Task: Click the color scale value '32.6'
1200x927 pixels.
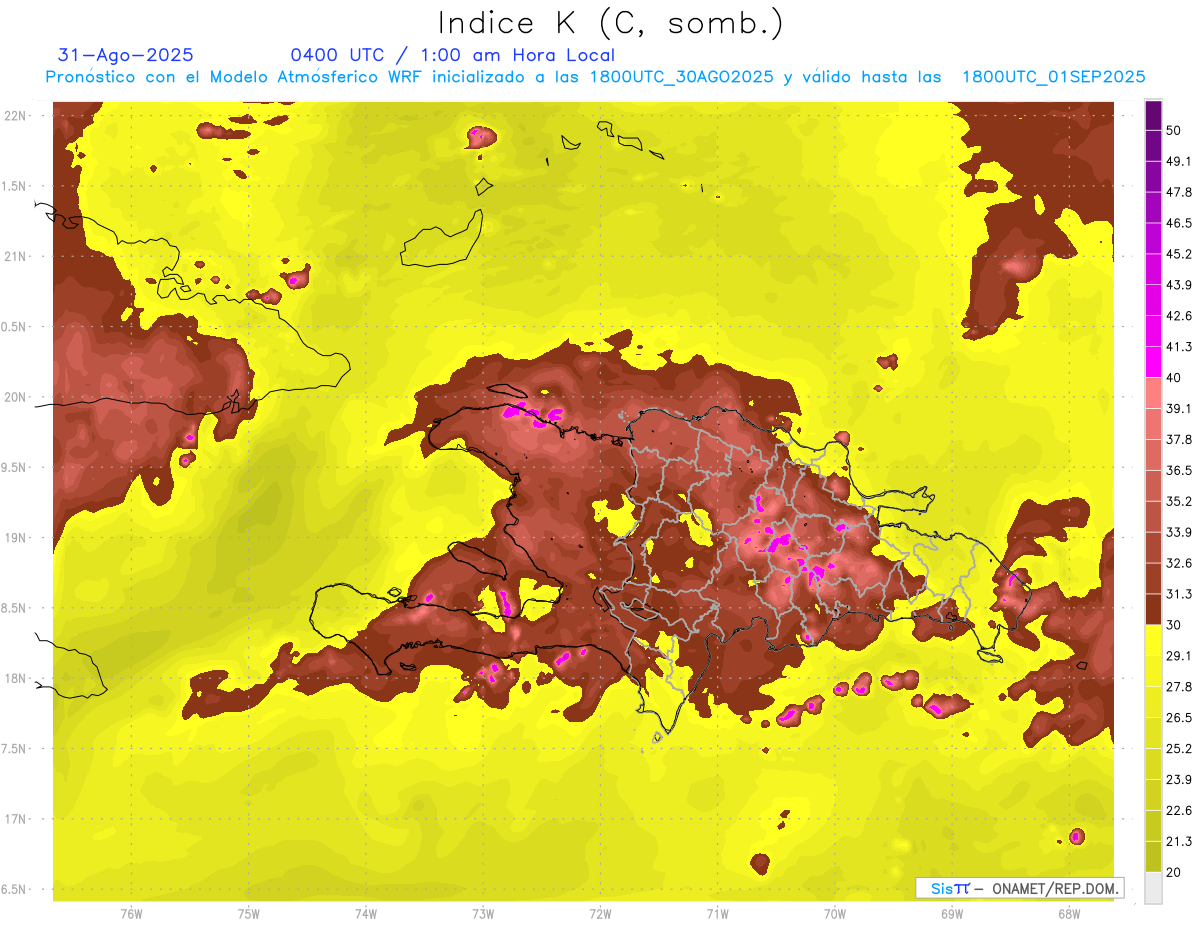Action: tap(1178, 563)
